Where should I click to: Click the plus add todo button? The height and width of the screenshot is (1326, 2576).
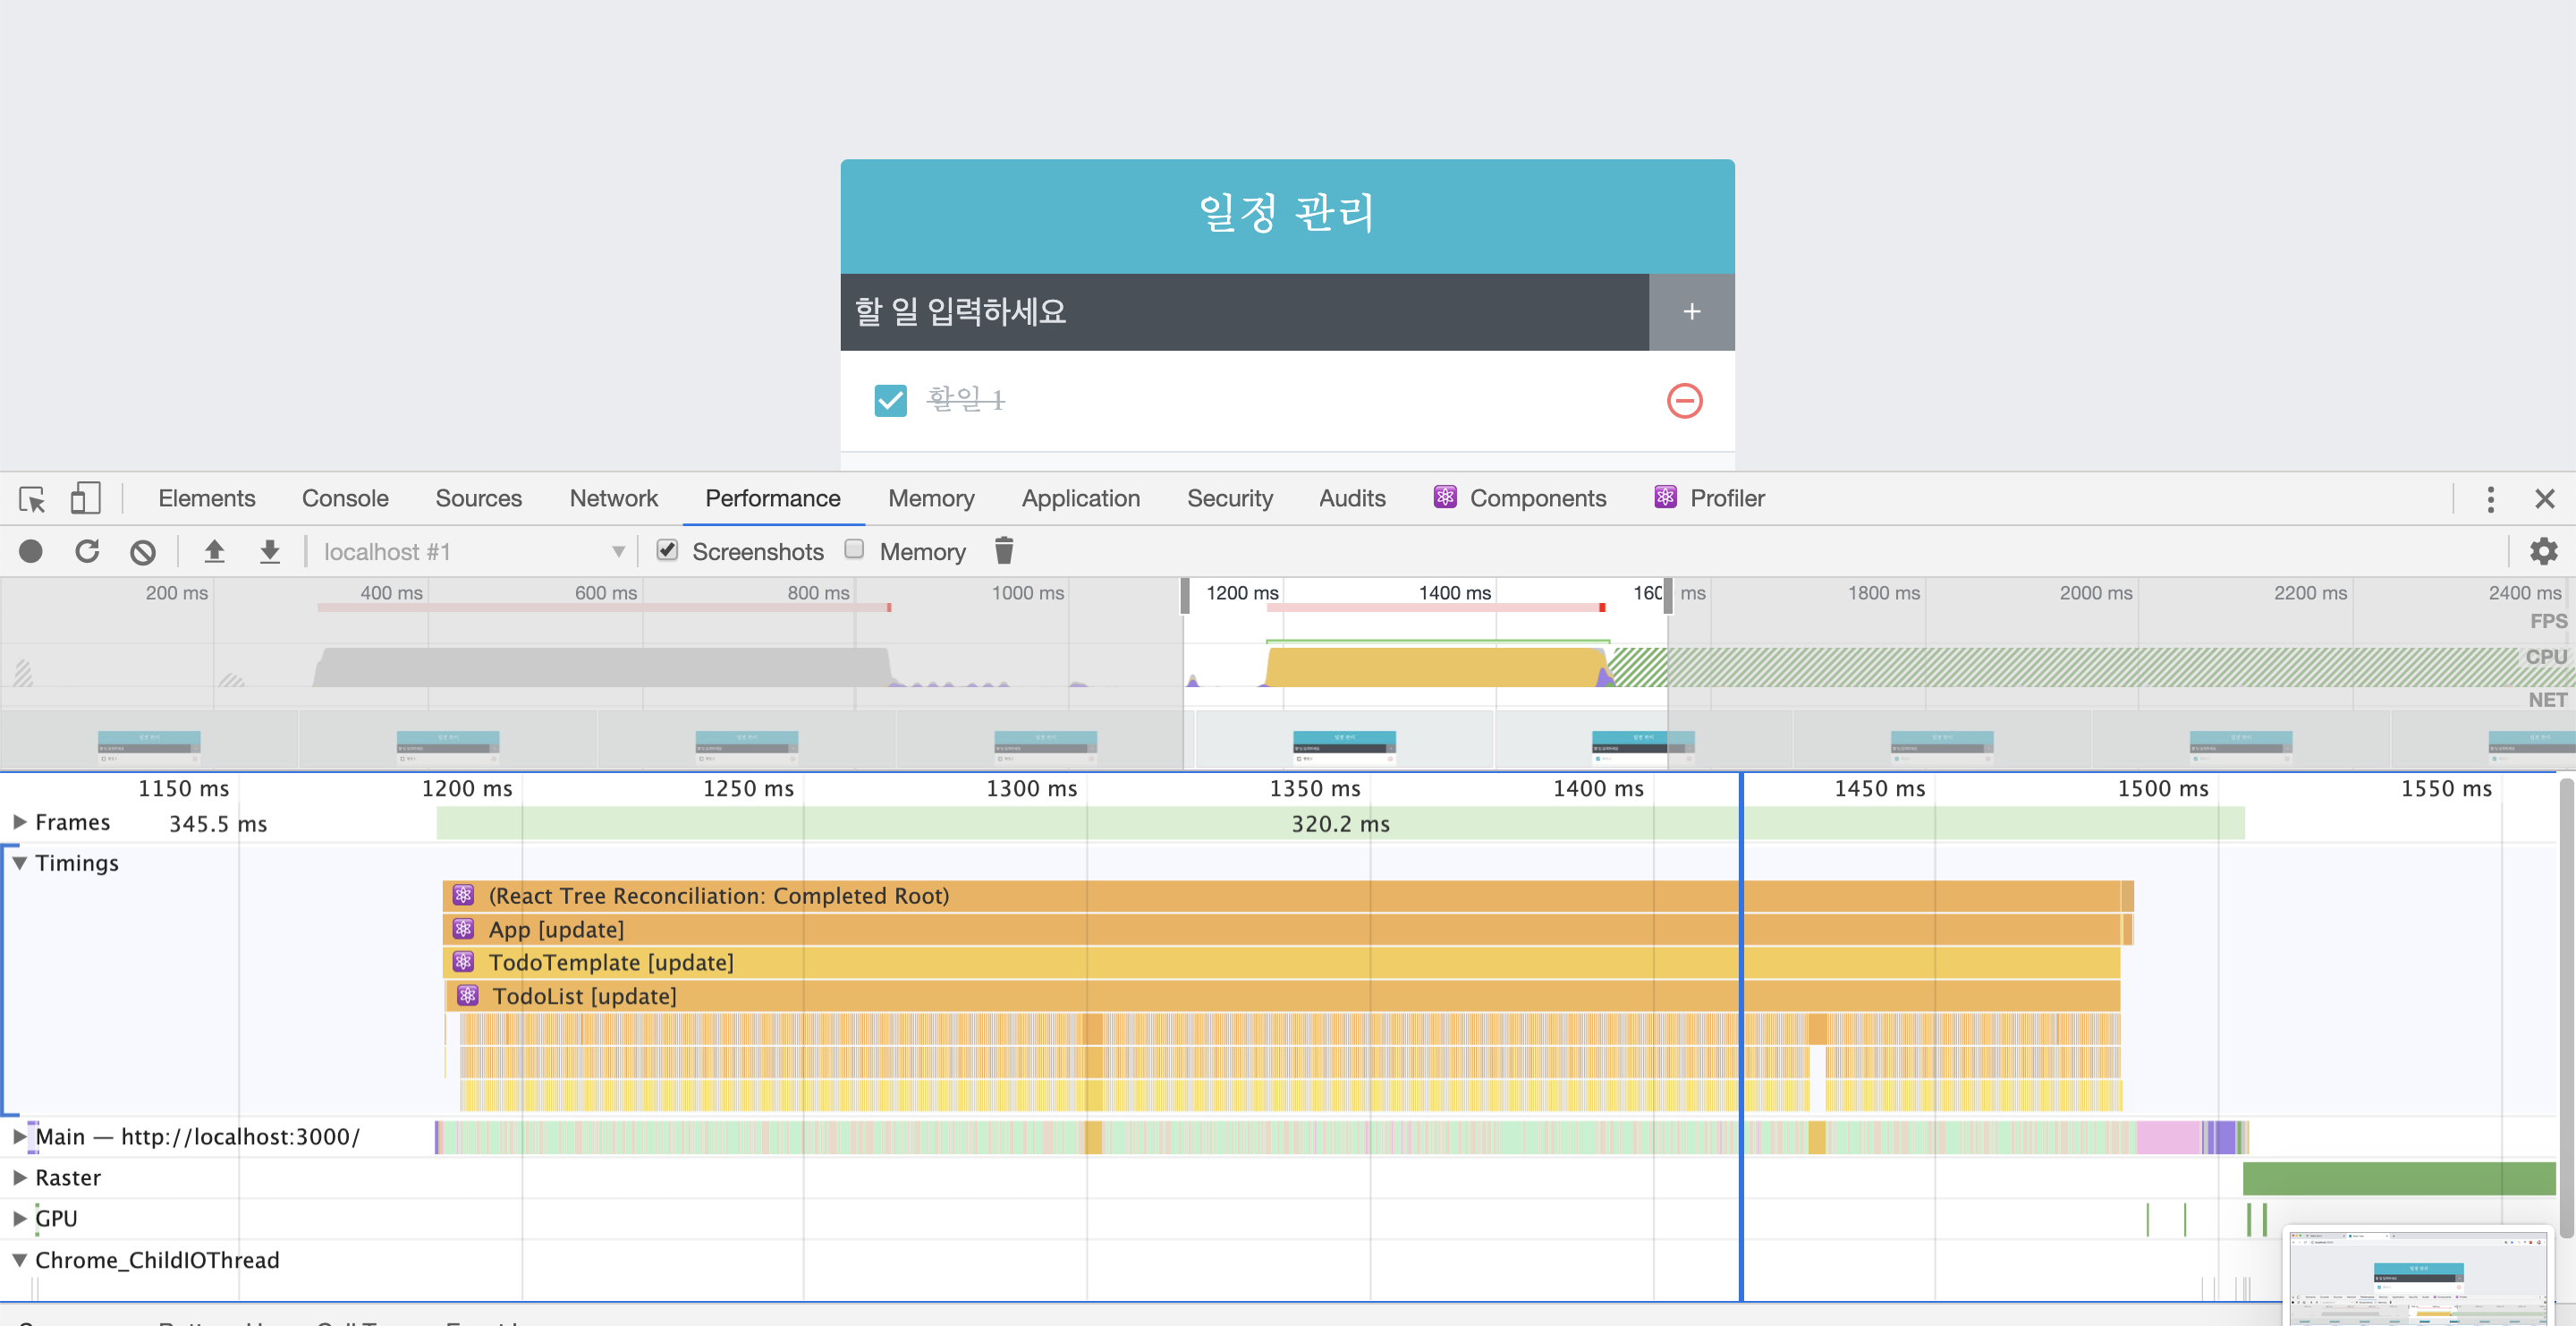[1691, 312]
